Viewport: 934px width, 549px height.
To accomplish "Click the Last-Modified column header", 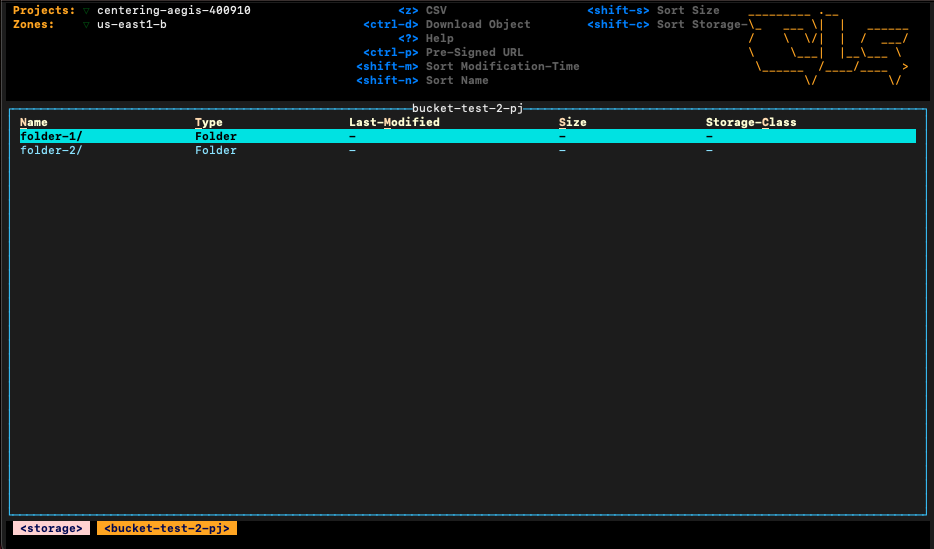I will tap(394, 122).
